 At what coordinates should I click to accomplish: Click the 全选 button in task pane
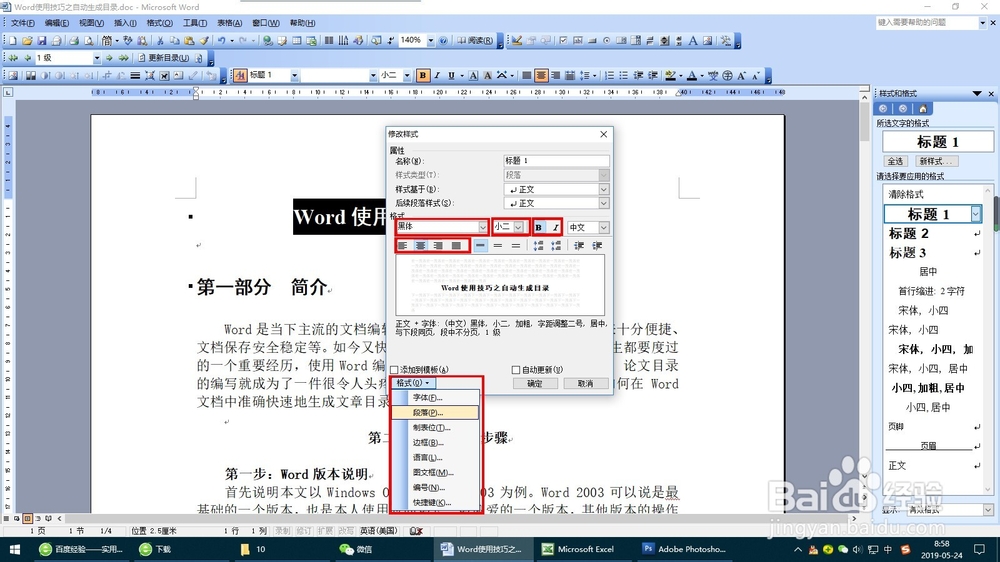(895, 161)
